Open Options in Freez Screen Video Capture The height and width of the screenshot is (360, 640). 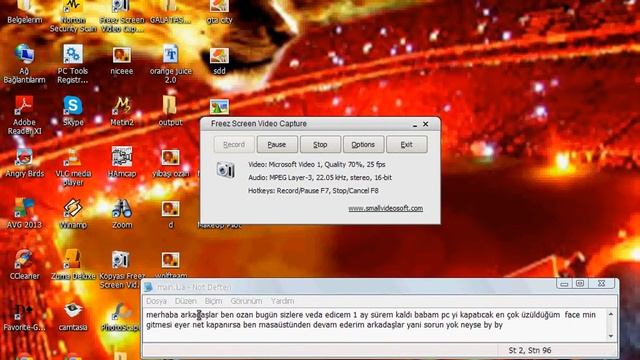point(363,144)
